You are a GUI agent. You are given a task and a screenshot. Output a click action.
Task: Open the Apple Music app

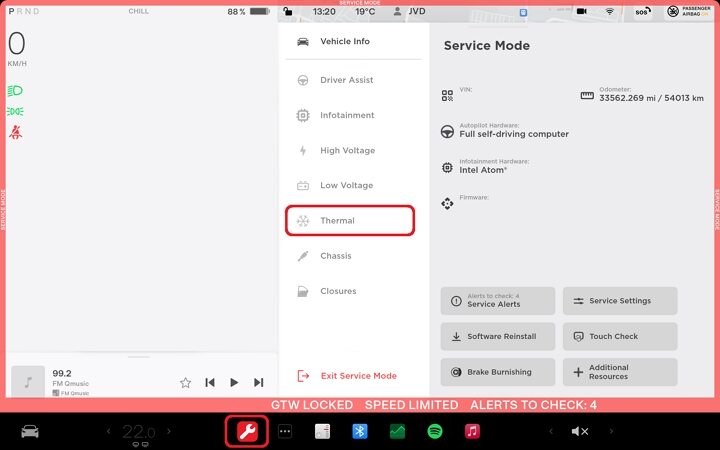pos(472,432)
